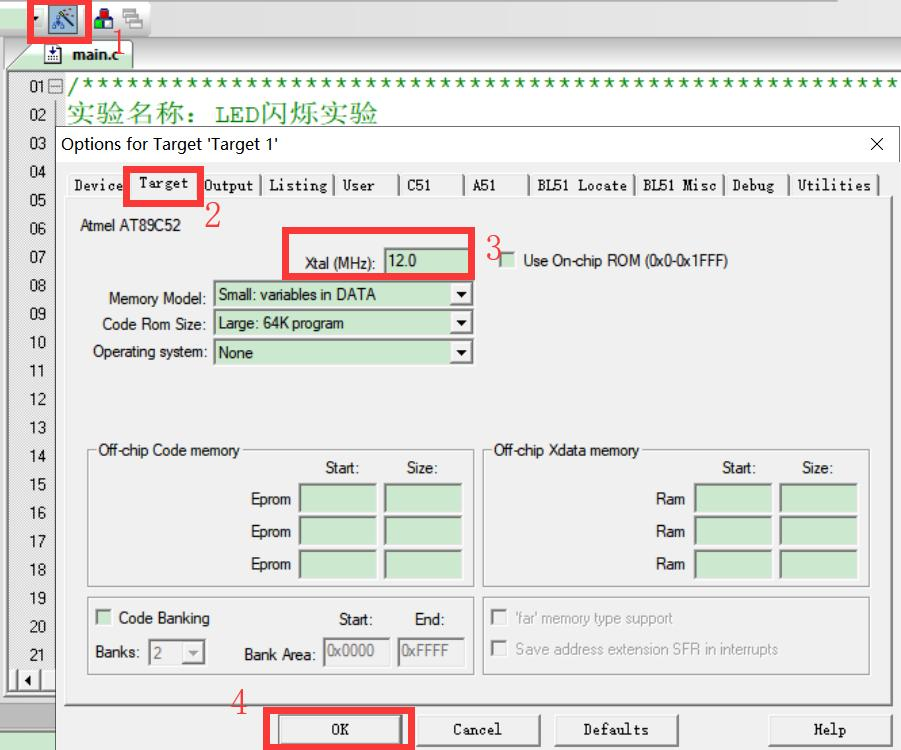The width and height of the screenshot is (901, 750).
Task: Click the main.c file icon
Action: (x=53, y=54)
